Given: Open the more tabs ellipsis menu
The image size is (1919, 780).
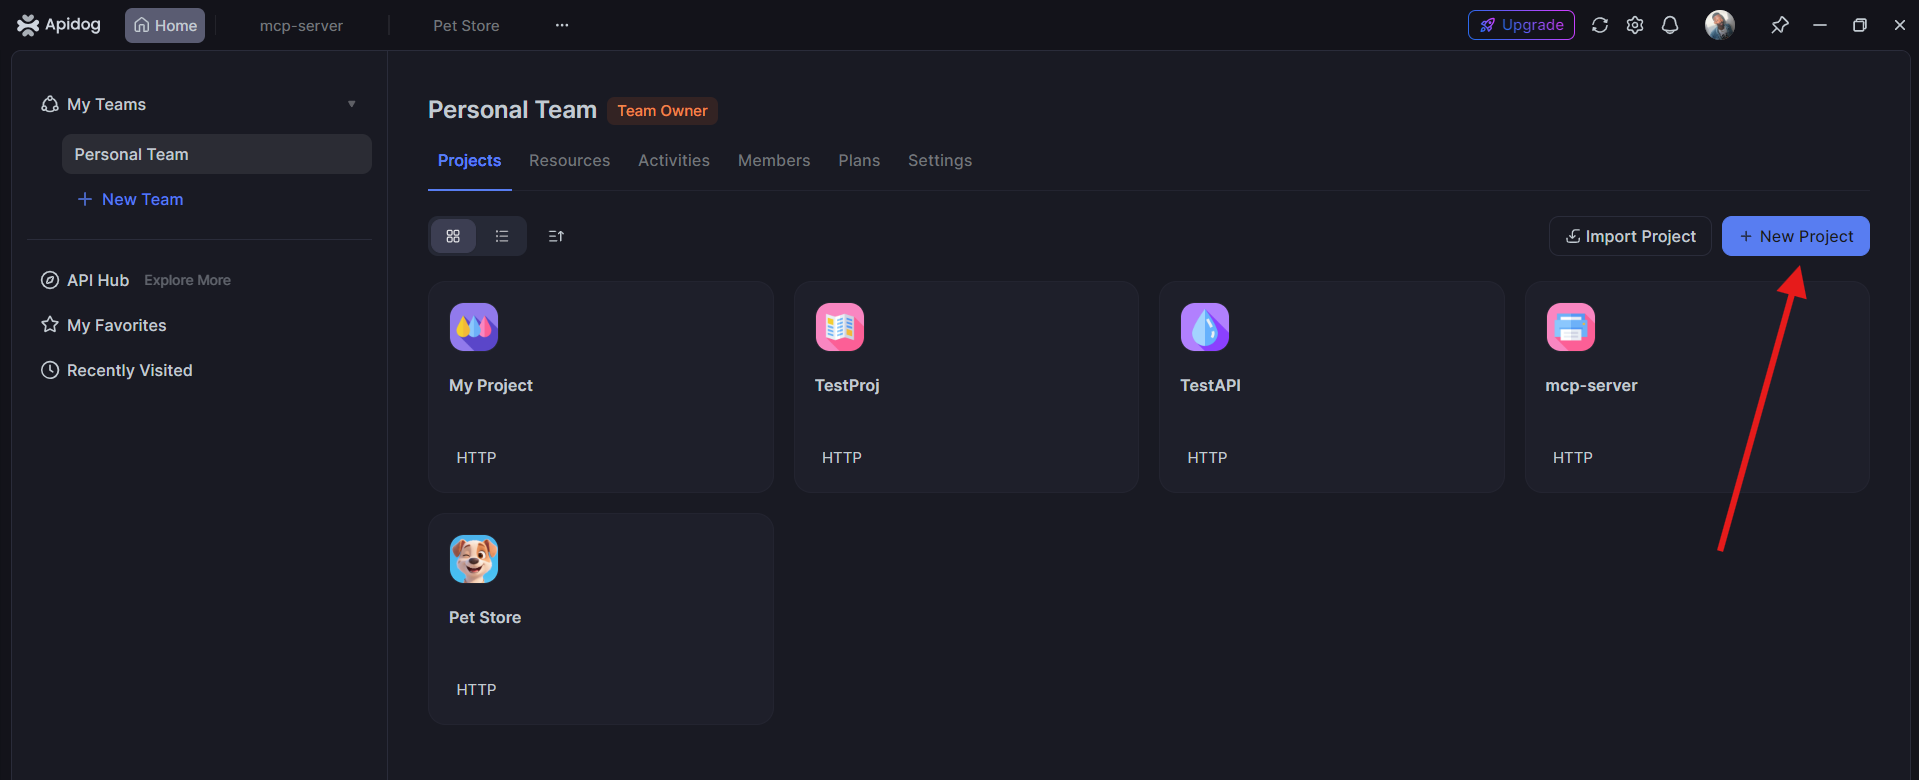Looking at the screenshot, I should [562, 25].
